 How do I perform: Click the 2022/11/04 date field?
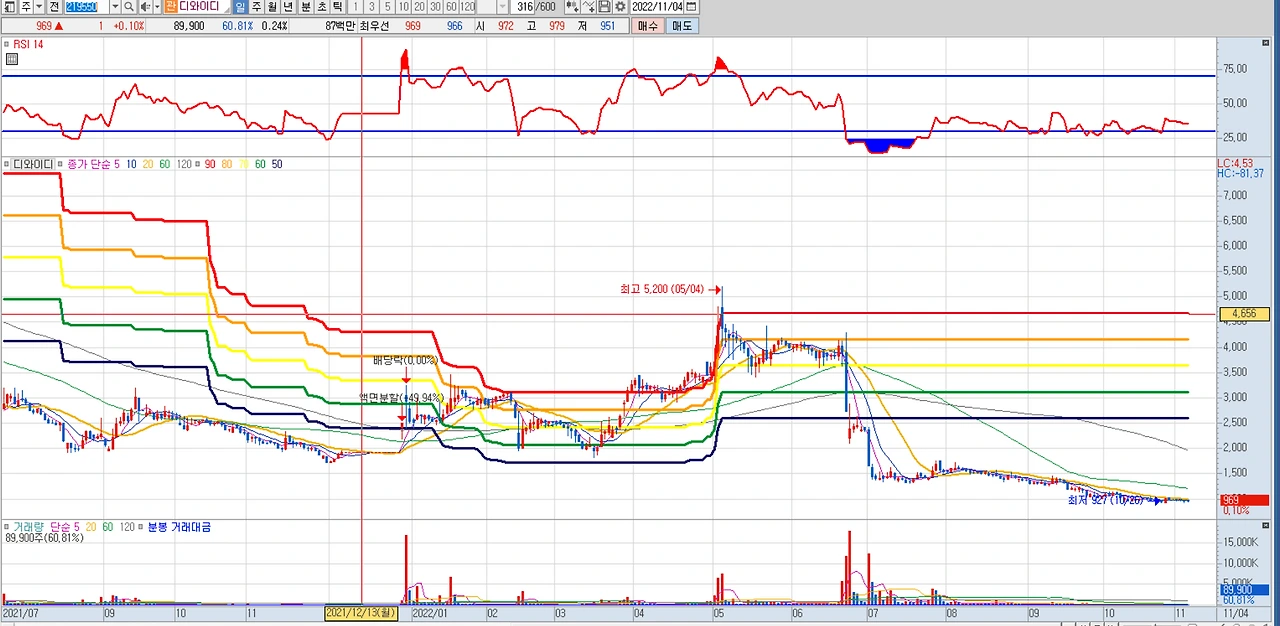click(x=657, y=7)
